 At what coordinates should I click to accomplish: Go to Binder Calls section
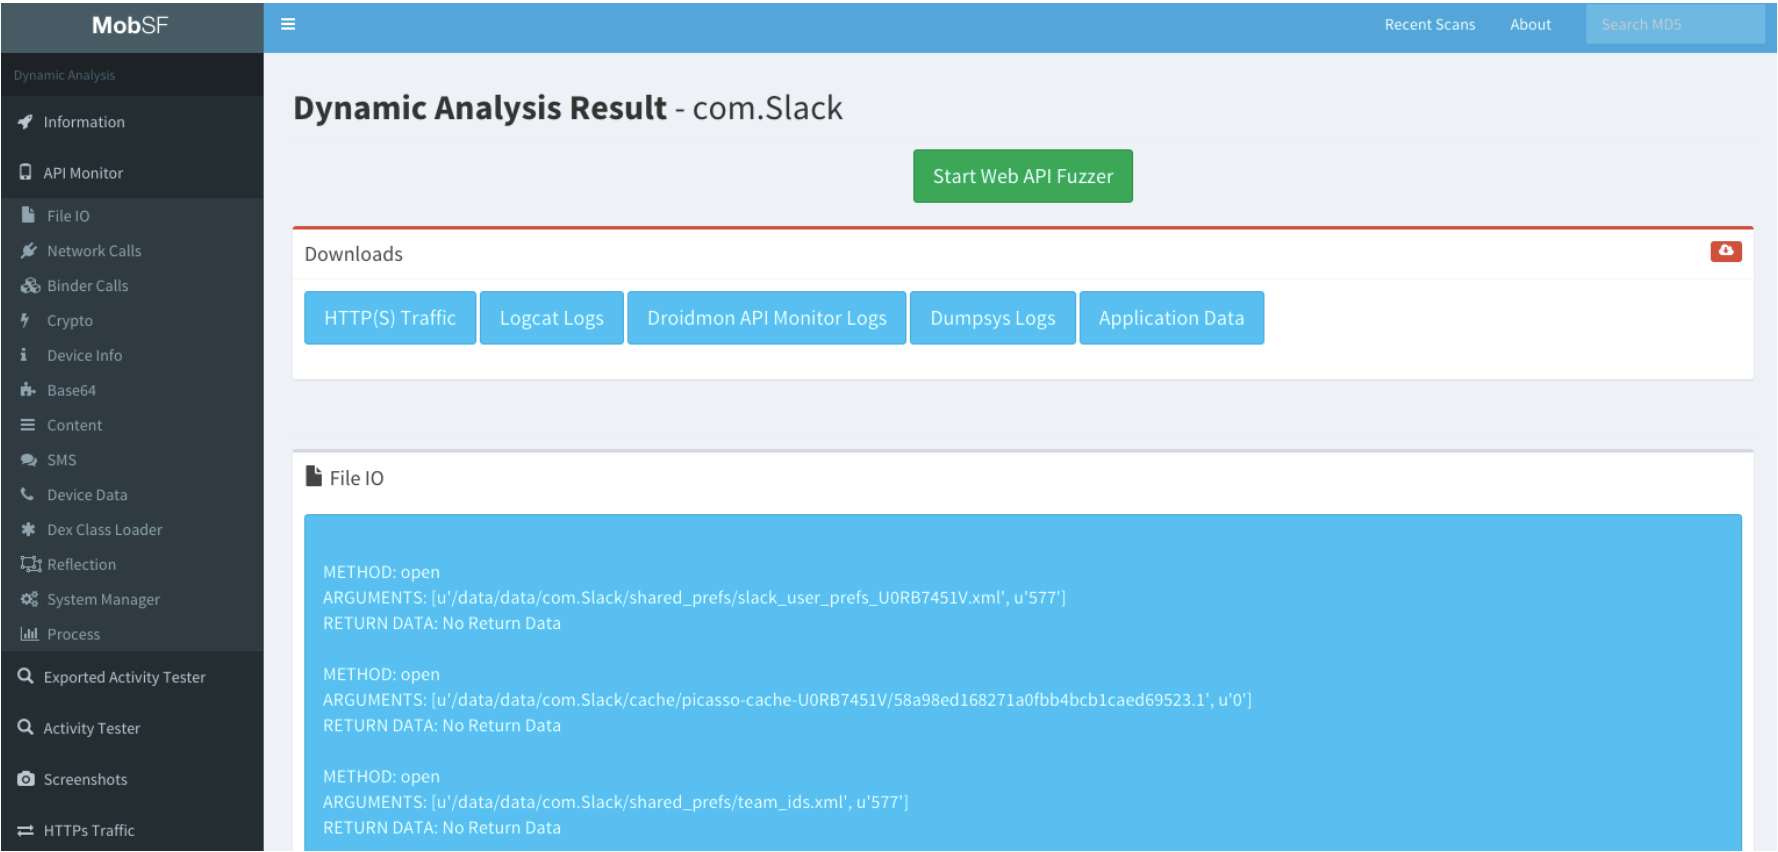[132, 286]
